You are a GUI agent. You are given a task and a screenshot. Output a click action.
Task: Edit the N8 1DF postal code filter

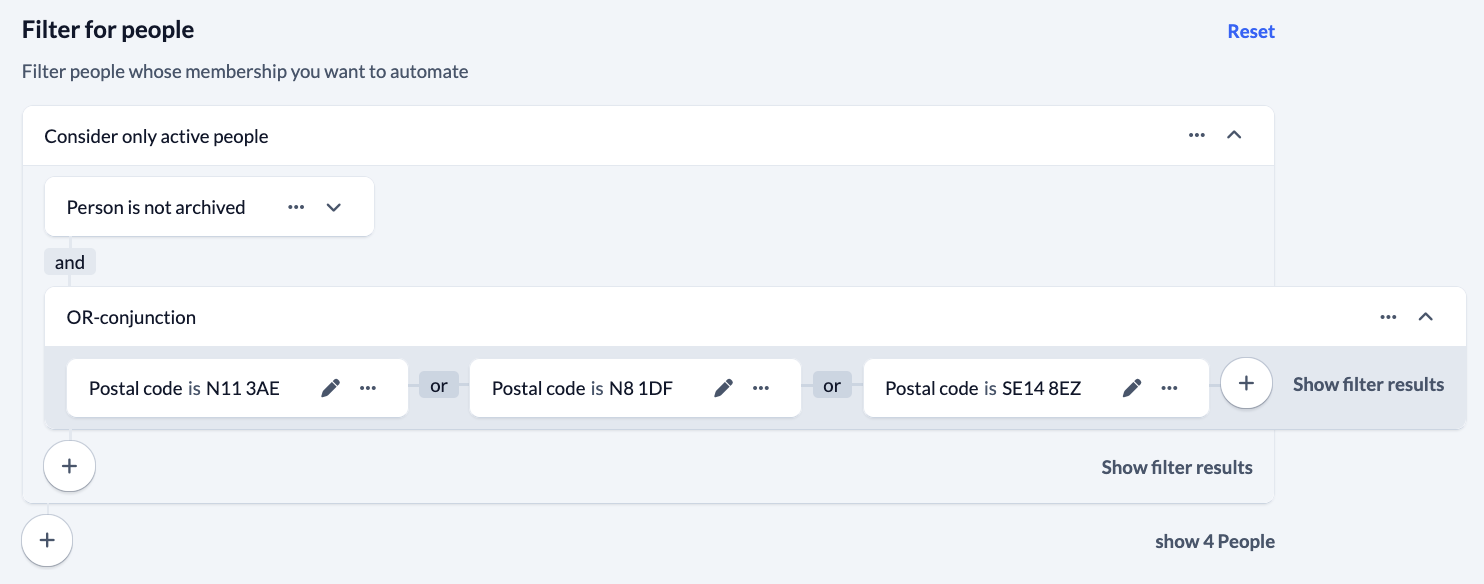point(723,388)
